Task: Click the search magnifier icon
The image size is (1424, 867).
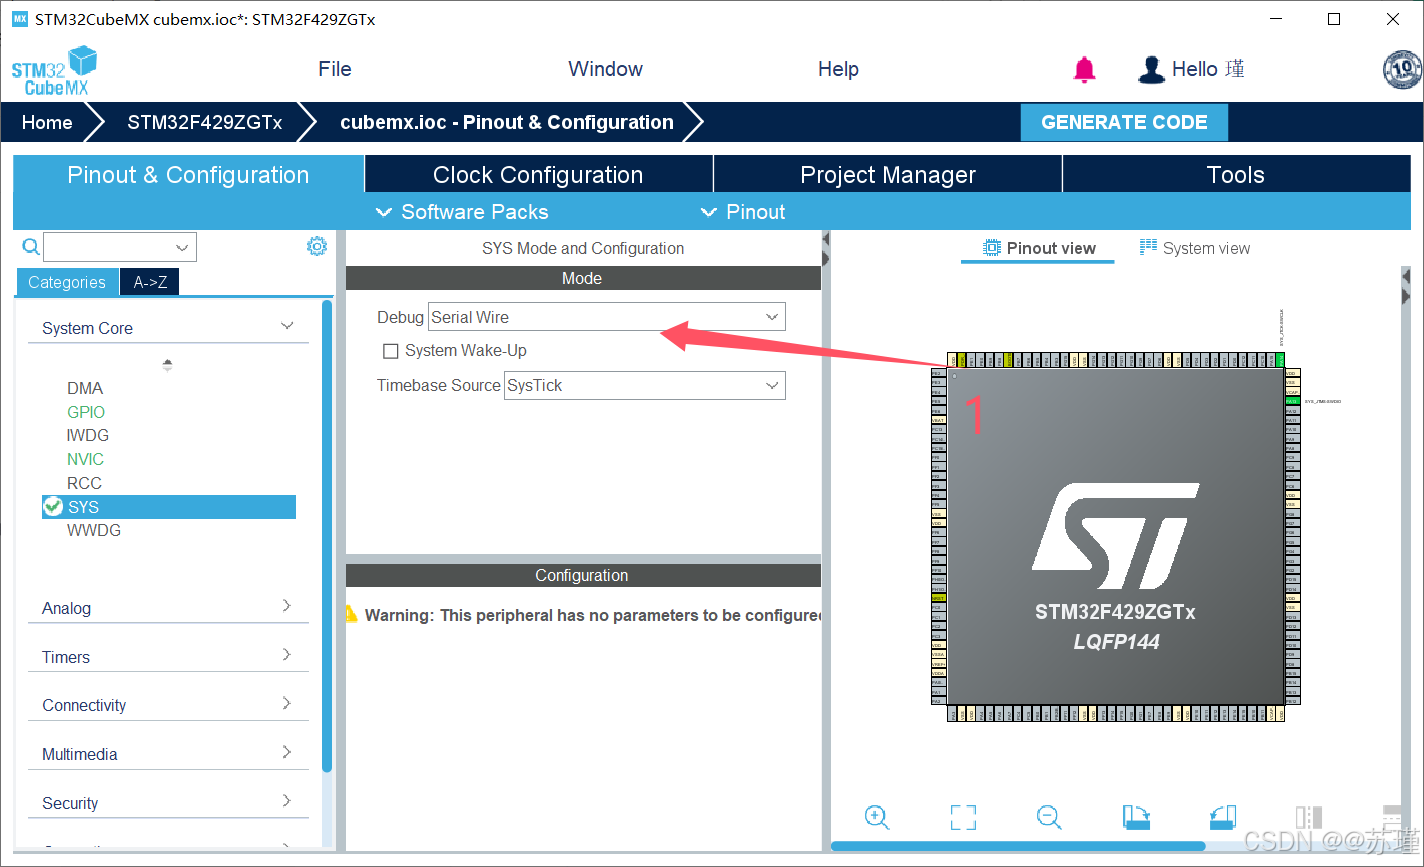Action: coord(31,247)
